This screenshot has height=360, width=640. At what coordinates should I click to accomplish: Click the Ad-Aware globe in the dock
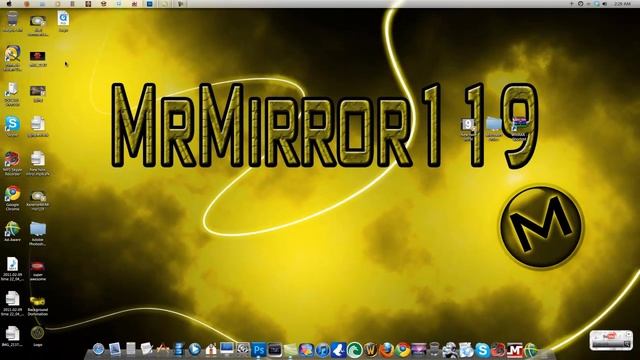[x=530, y=350]
